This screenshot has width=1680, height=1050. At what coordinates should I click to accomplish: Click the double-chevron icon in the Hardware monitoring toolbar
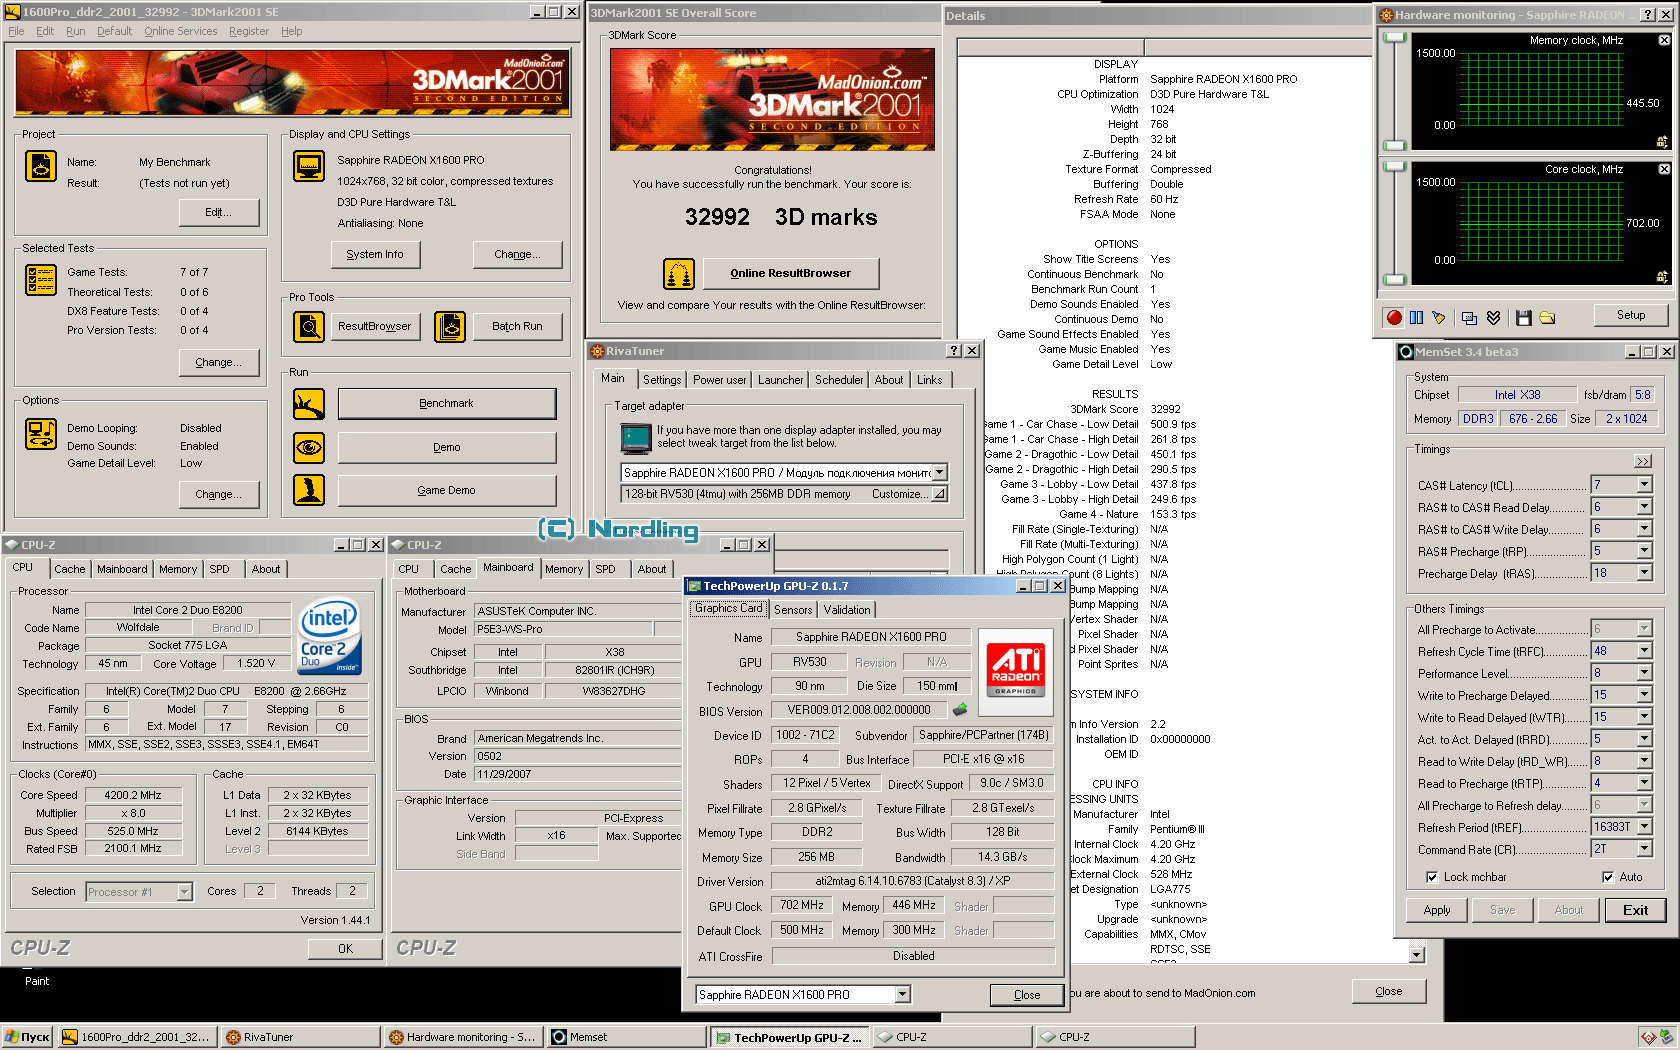[x=1493, y=317]
